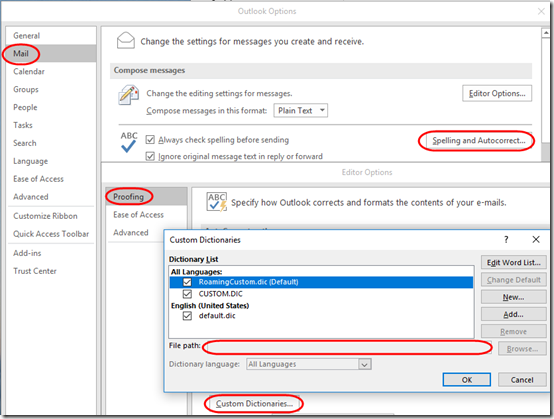The width and height of the screenshot is (554, 419).
Task: Toggle Always check spelling before sending
Action: (150, 140)
